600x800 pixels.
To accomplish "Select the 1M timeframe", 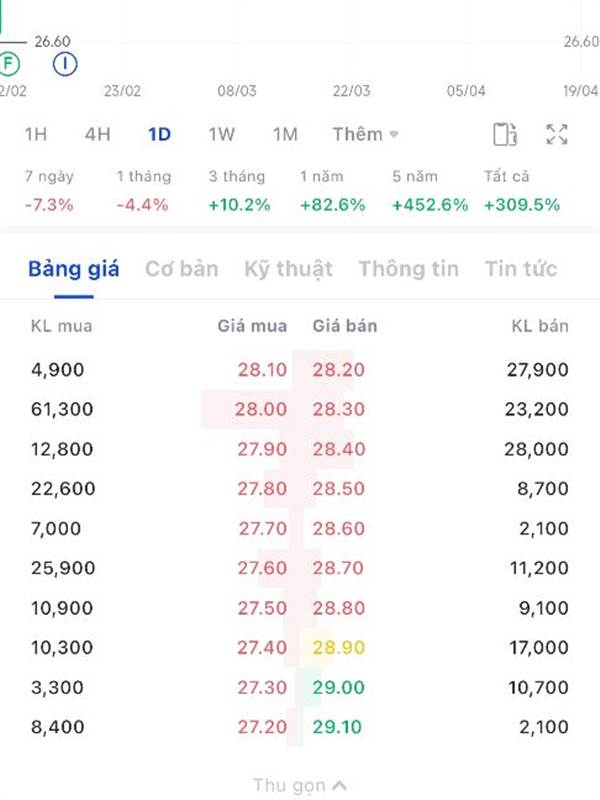I will [285, 135].
